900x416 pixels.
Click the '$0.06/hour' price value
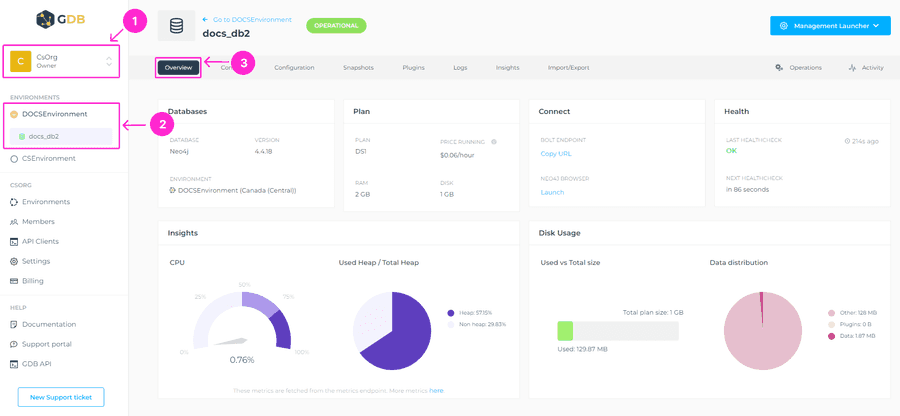coord(457,155)
